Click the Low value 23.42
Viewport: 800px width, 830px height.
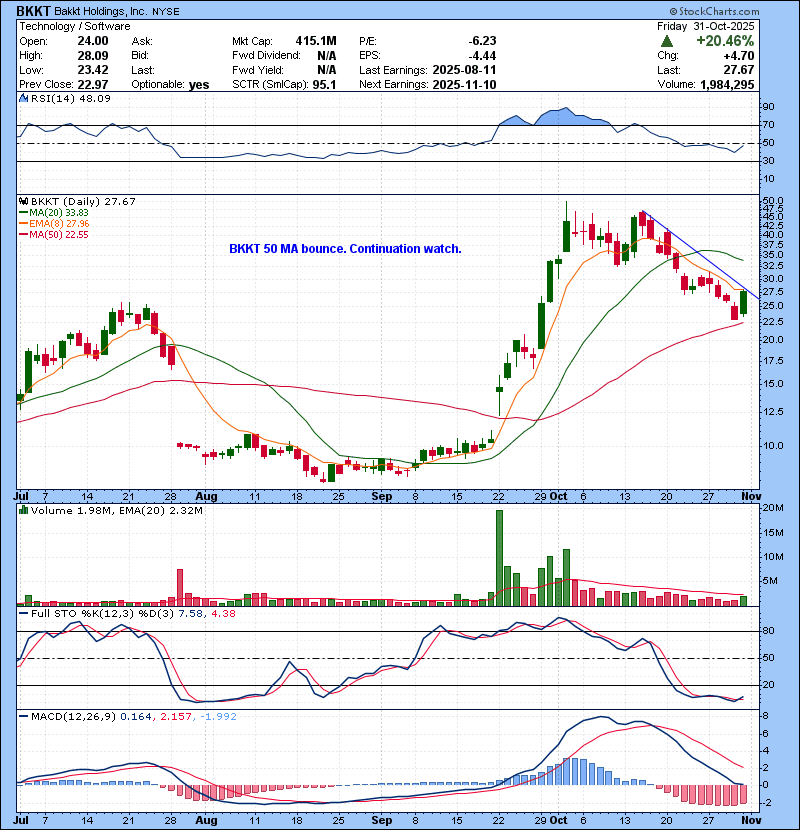(93, 70)
